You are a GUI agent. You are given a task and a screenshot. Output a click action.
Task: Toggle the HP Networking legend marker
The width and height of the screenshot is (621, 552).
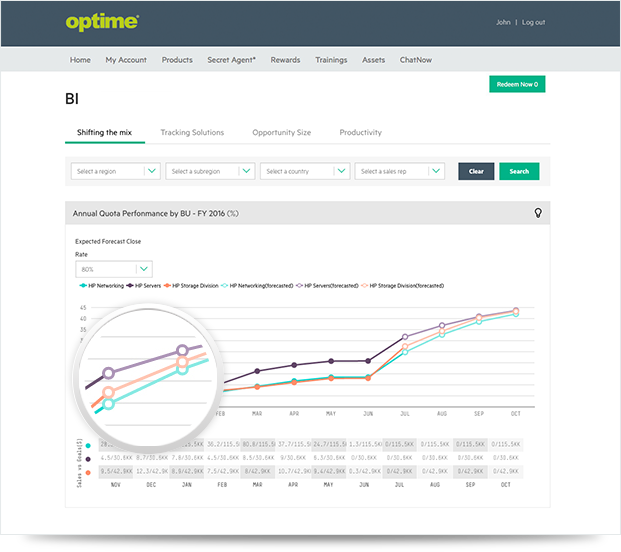tap(83, 285)
